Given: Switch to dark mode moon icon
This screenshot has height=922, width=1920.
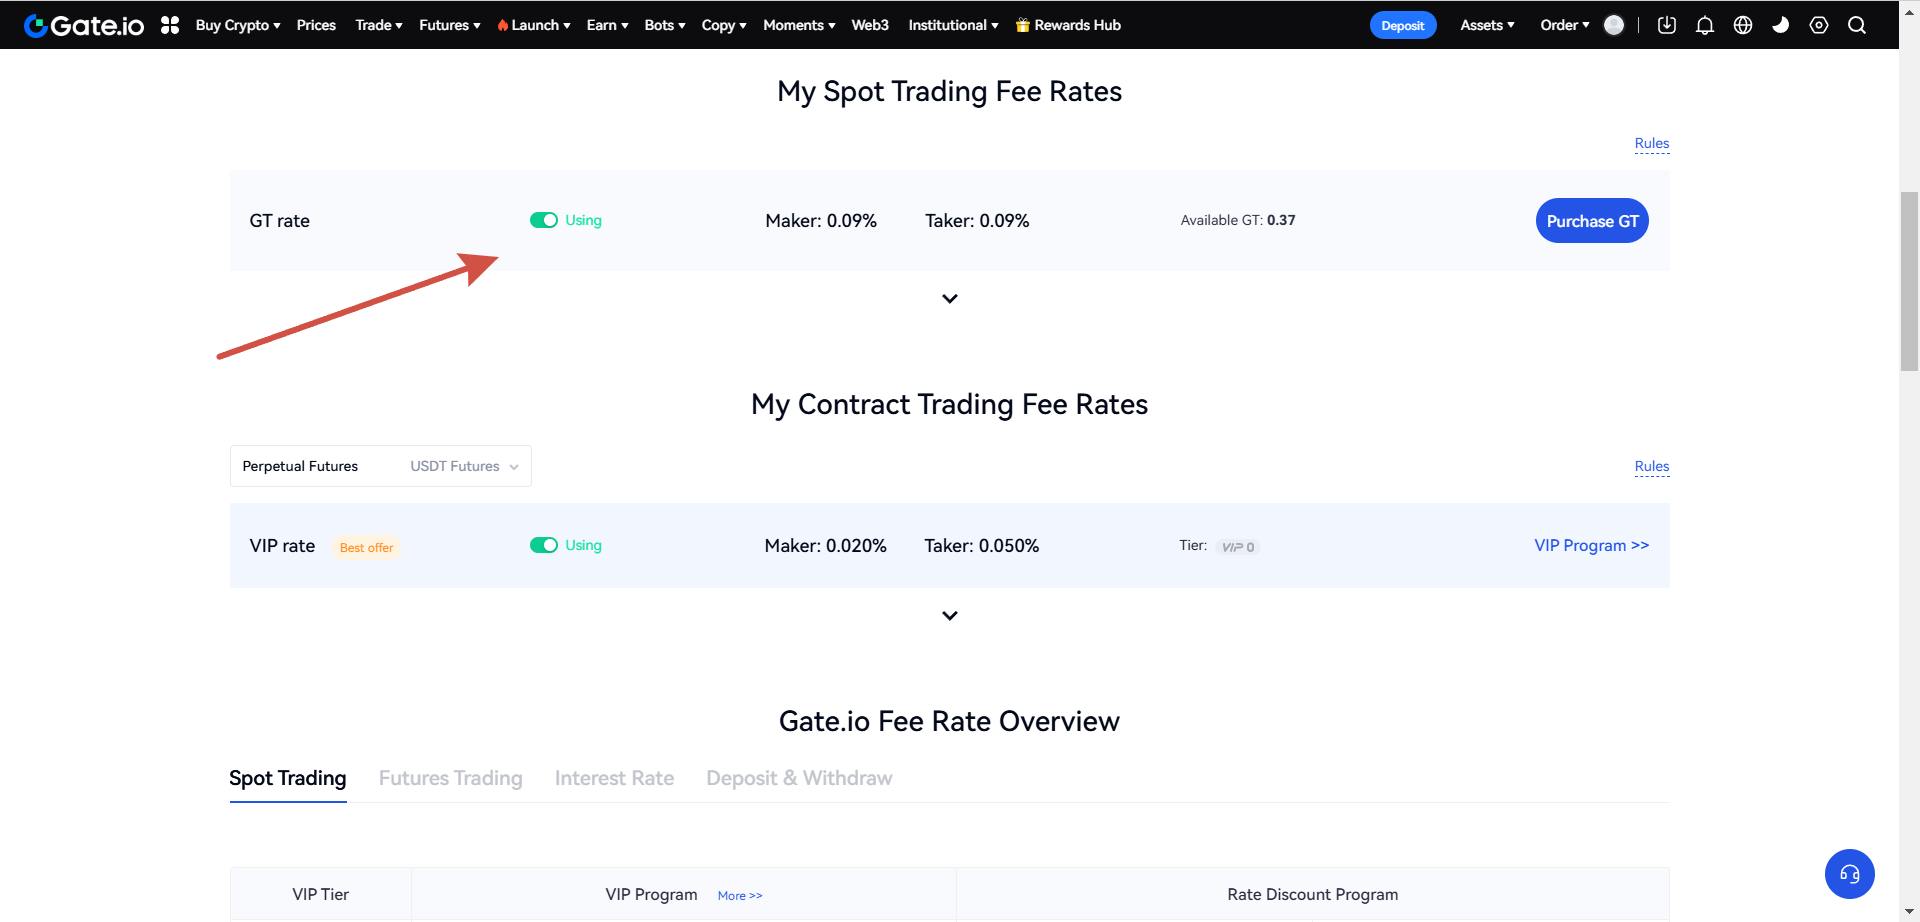Looking at the screenshot, I should pos(1781,25).
